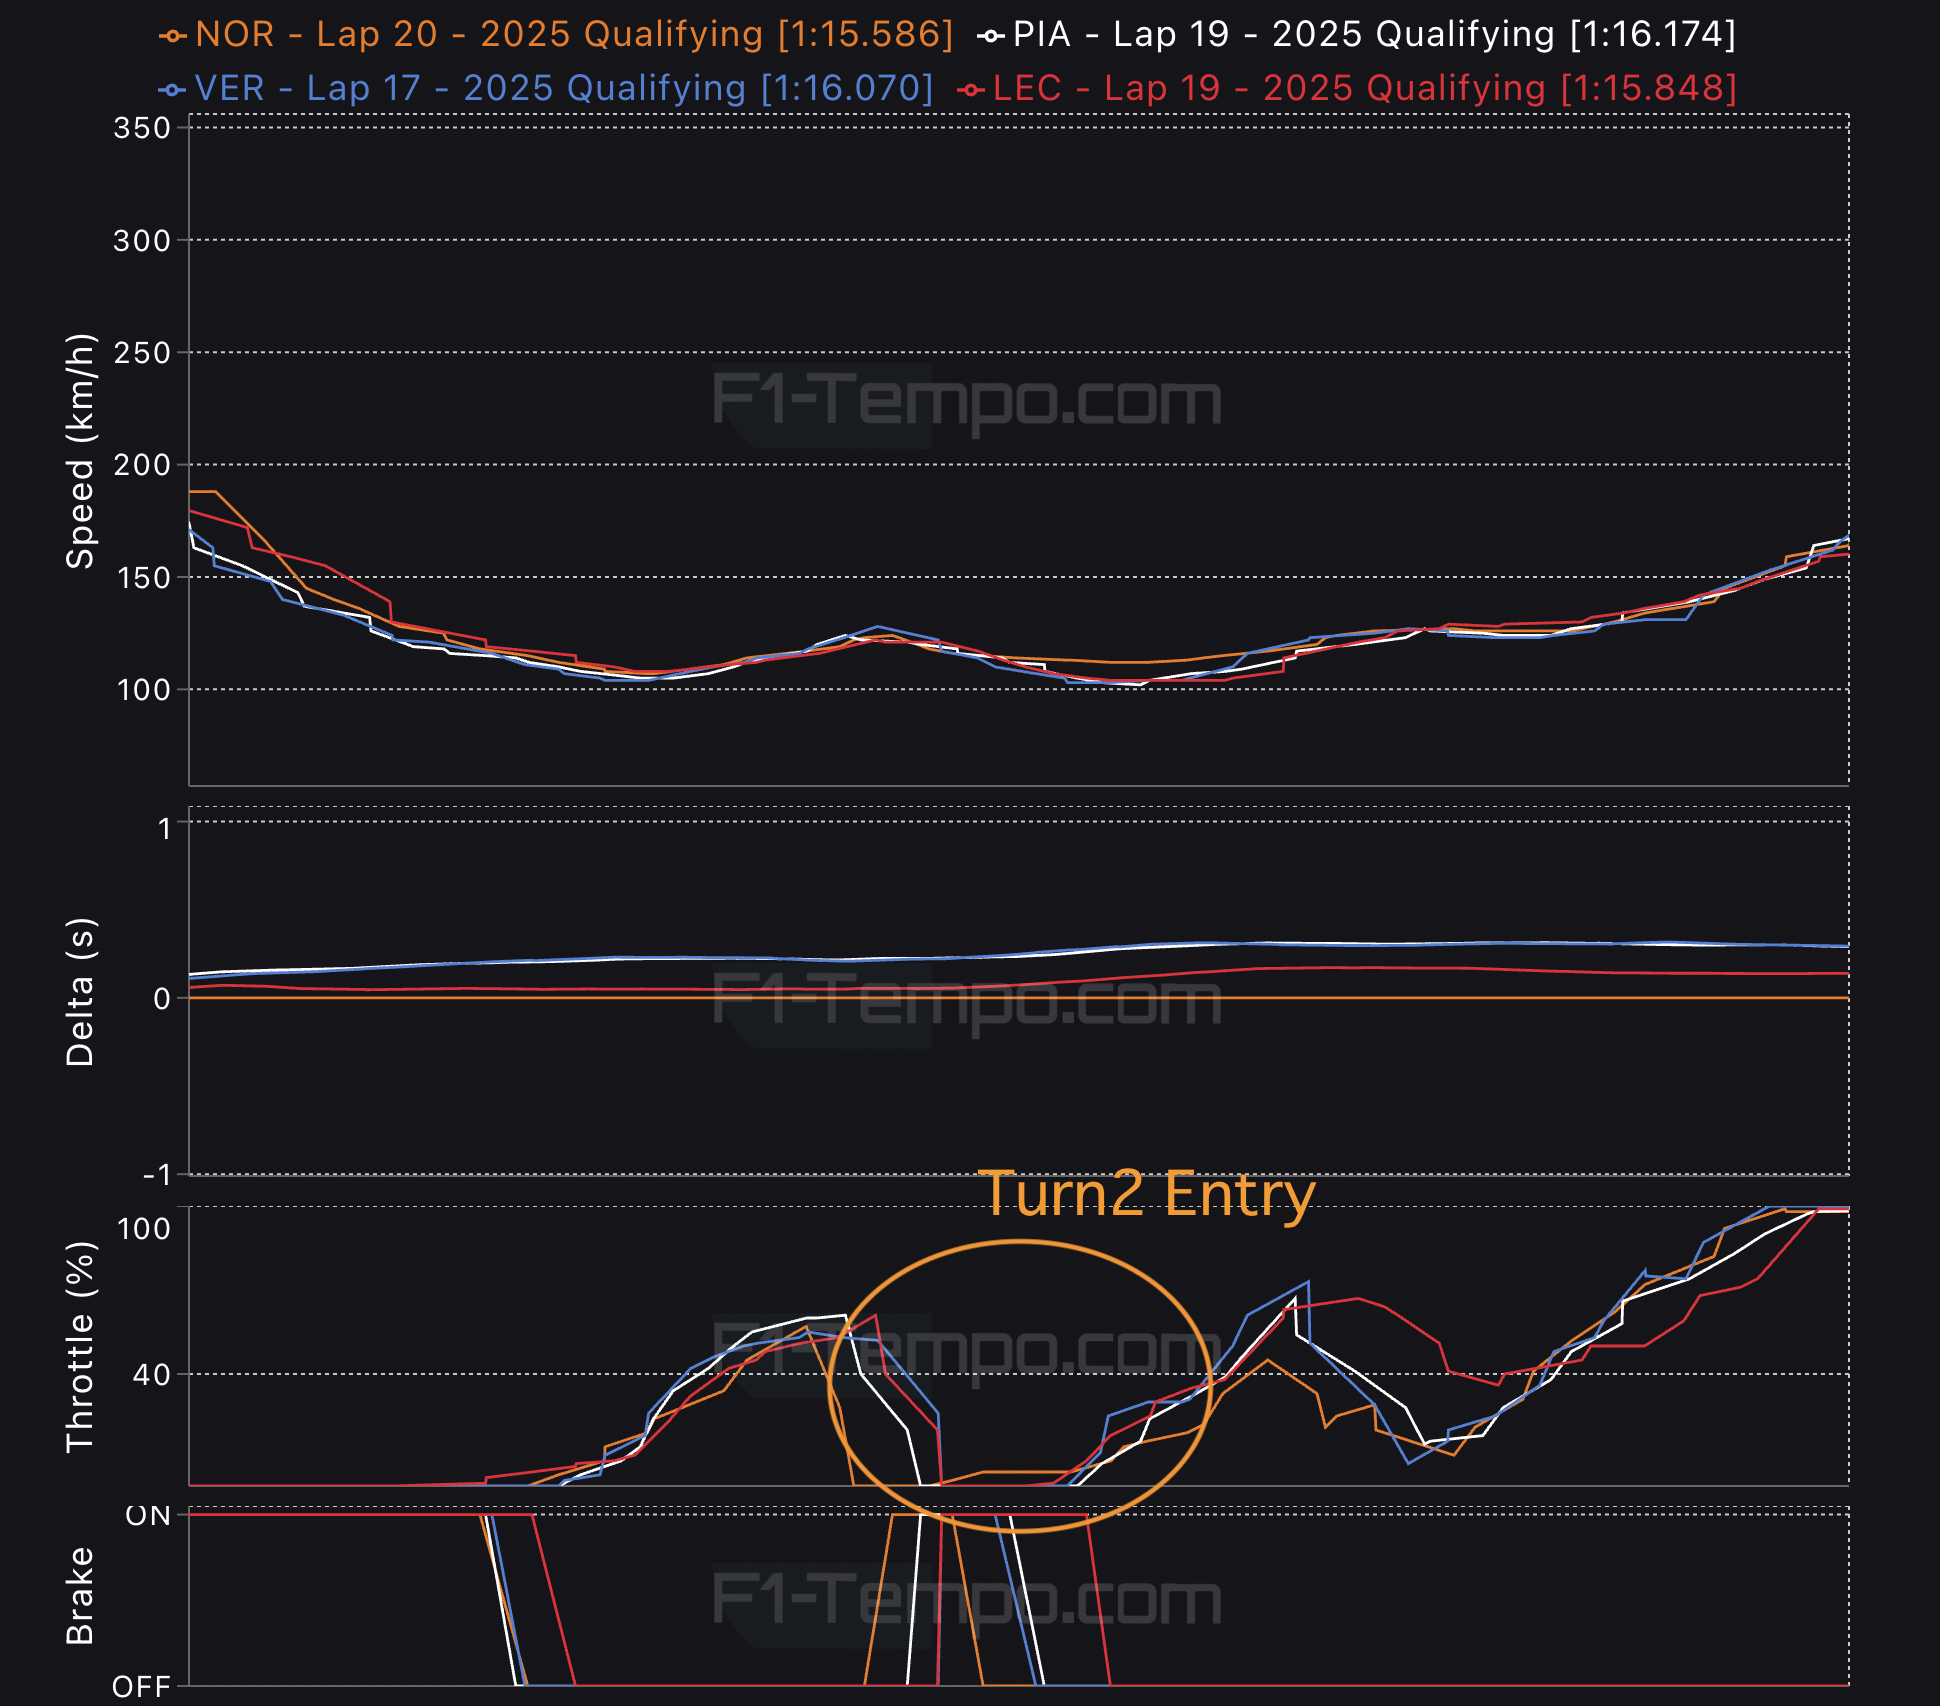Click the F1-Tempo.com watermark in speed chart
The width and height of the screenshot is (1940, 1706).
pyautogui.click(x=966, y=400)
